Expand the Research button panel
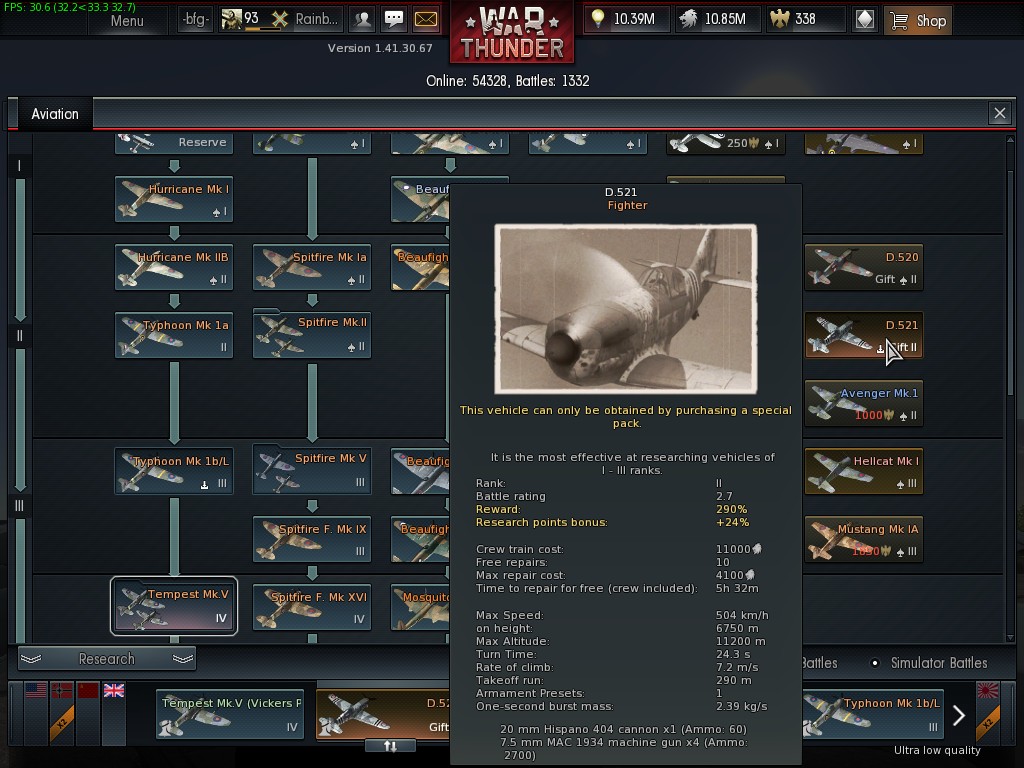The image size is (1024, 768). pyautogui.click(x=106, y=659)
